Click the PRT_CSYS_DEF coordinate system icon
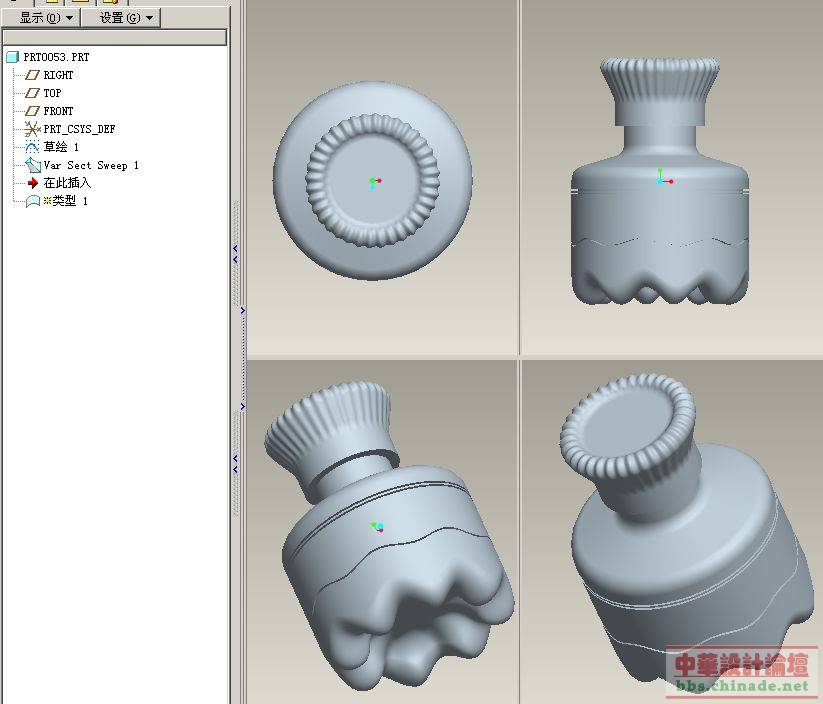823x704 pixels. click(33, 129)
